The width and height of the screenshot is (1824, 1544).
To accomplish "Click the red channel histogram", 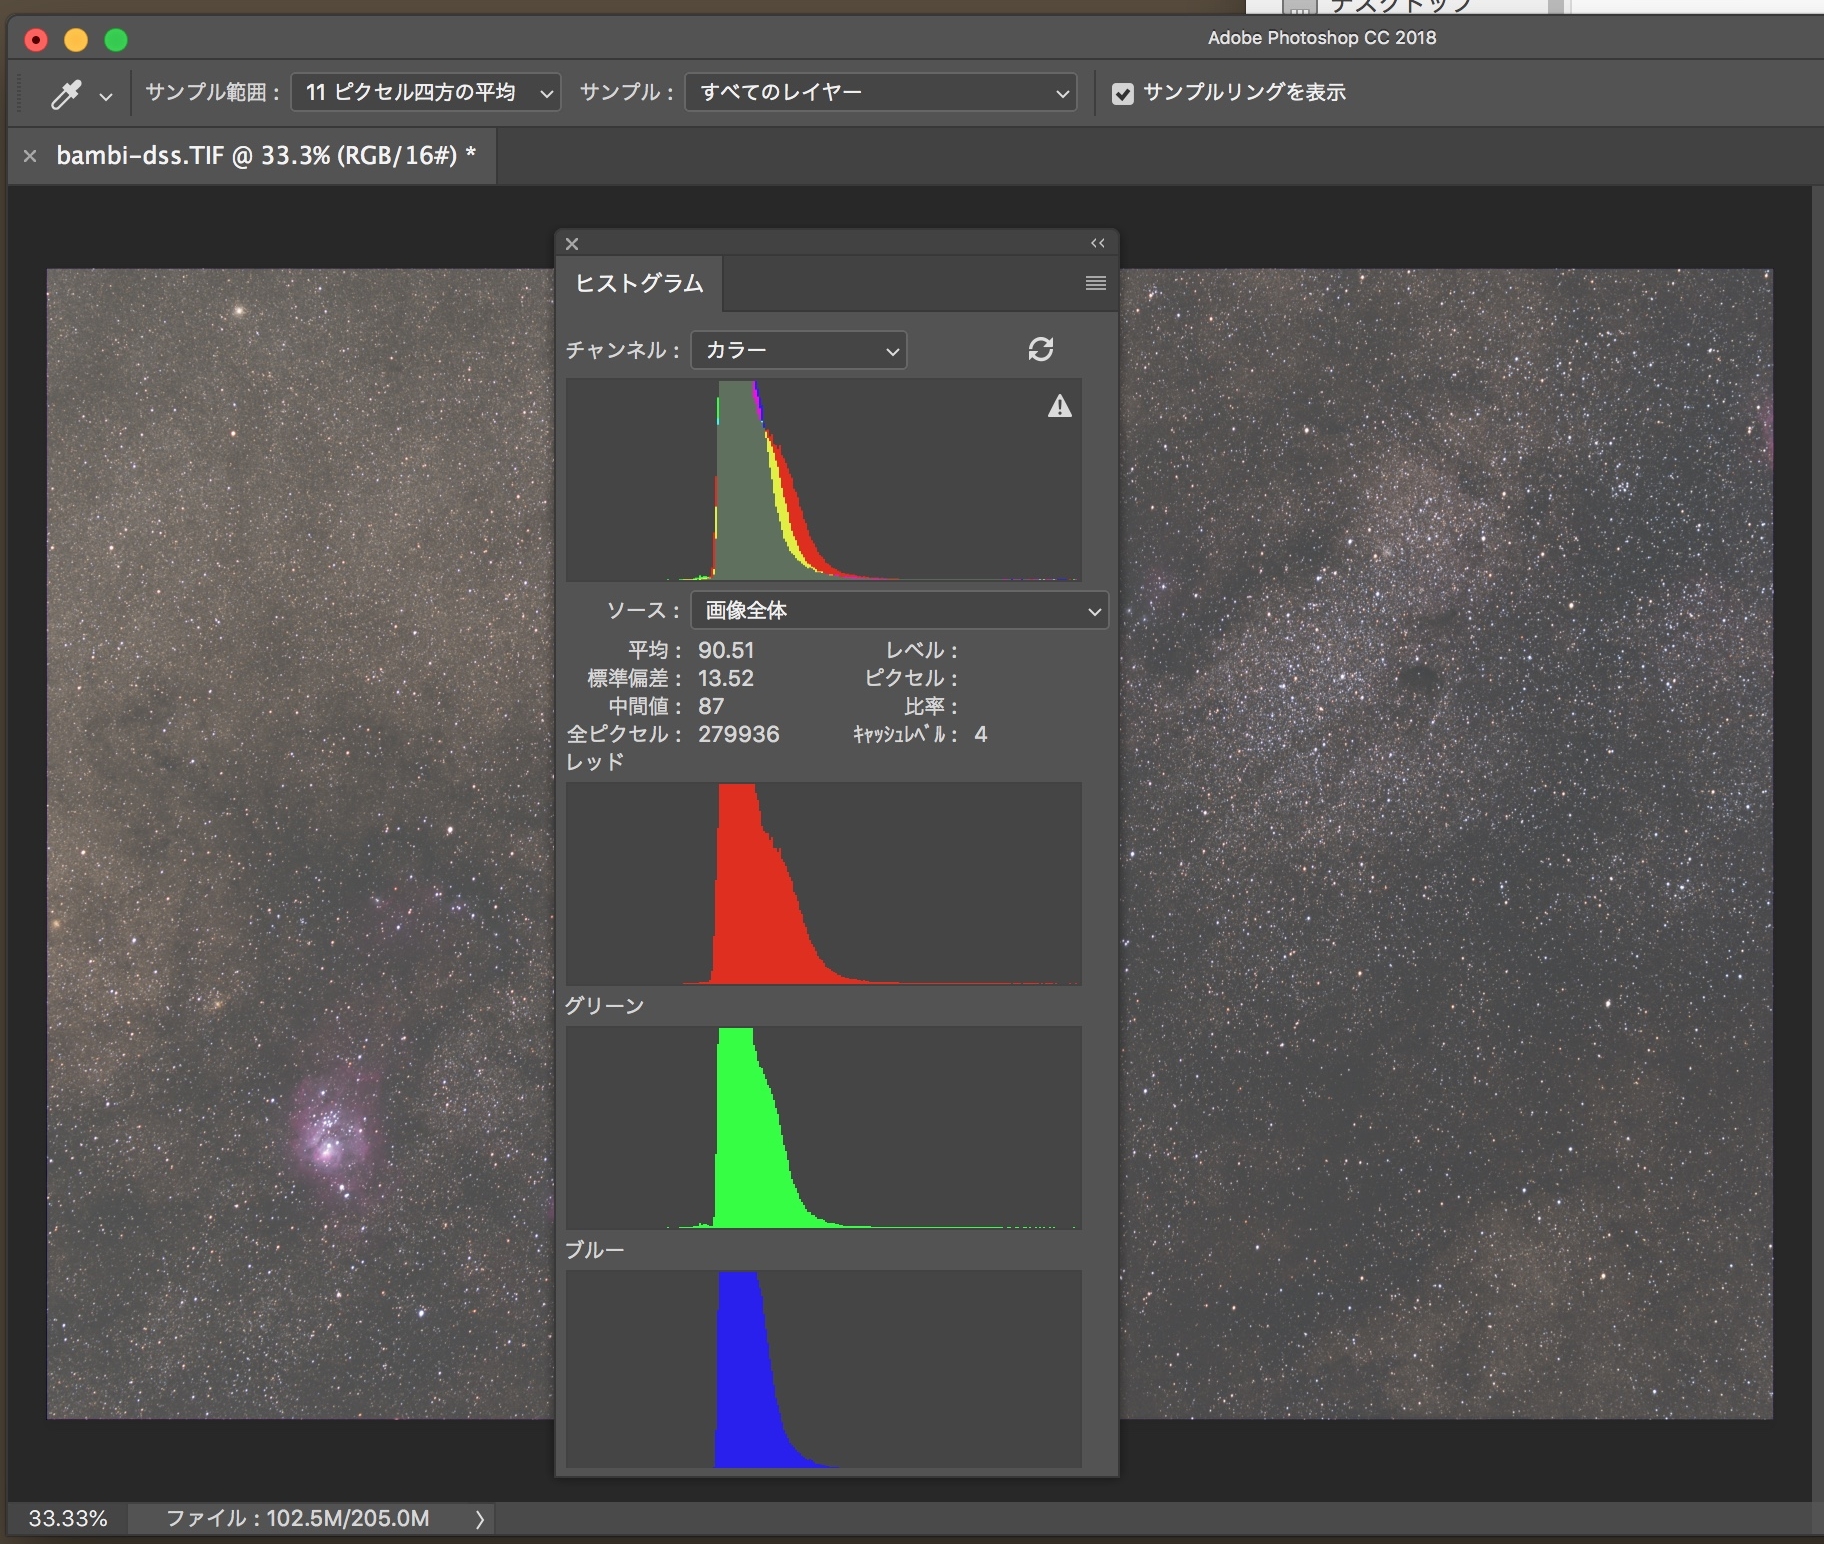I will coord(823,884).
